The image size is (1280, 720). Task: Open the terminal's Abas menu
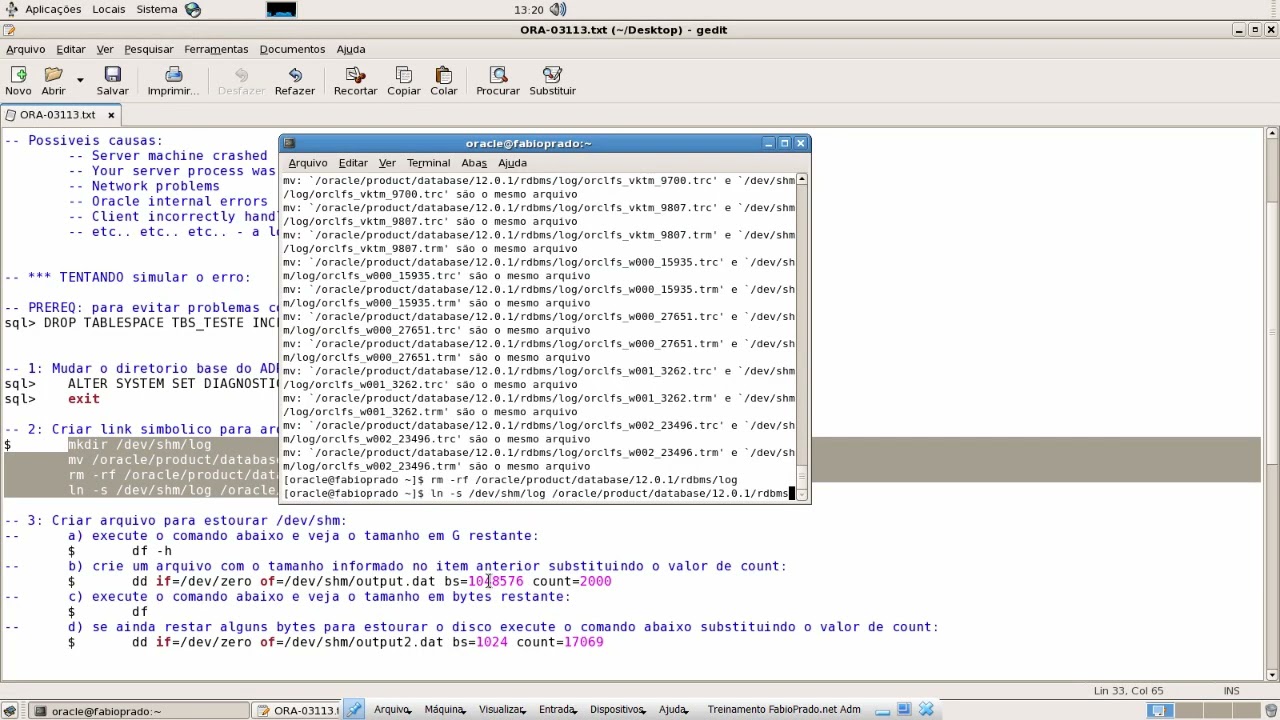pyautogui.click(x=474, y=163)
